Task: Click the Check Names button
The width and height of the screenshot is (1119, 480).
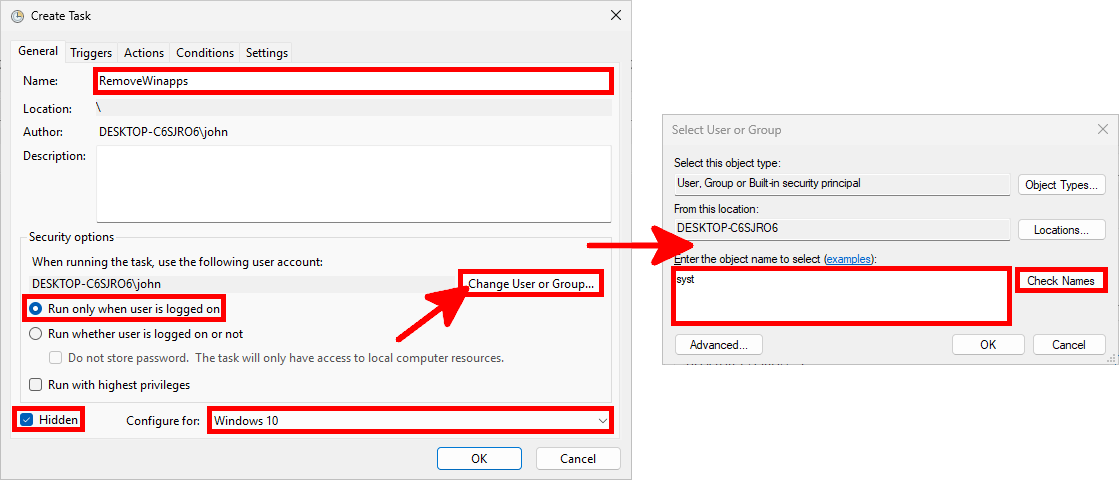Action: tap(1061, 281)
